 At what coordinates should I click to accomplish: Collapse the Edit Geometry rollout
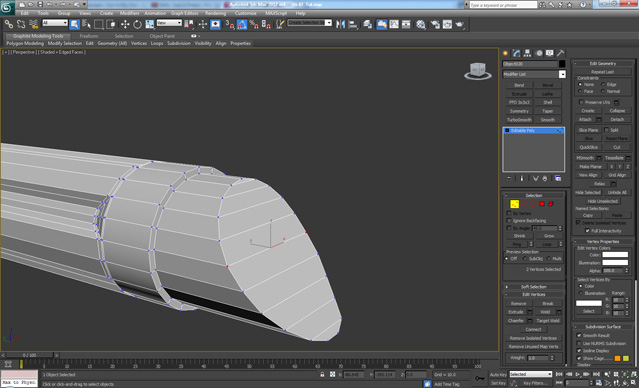[604, 63]
